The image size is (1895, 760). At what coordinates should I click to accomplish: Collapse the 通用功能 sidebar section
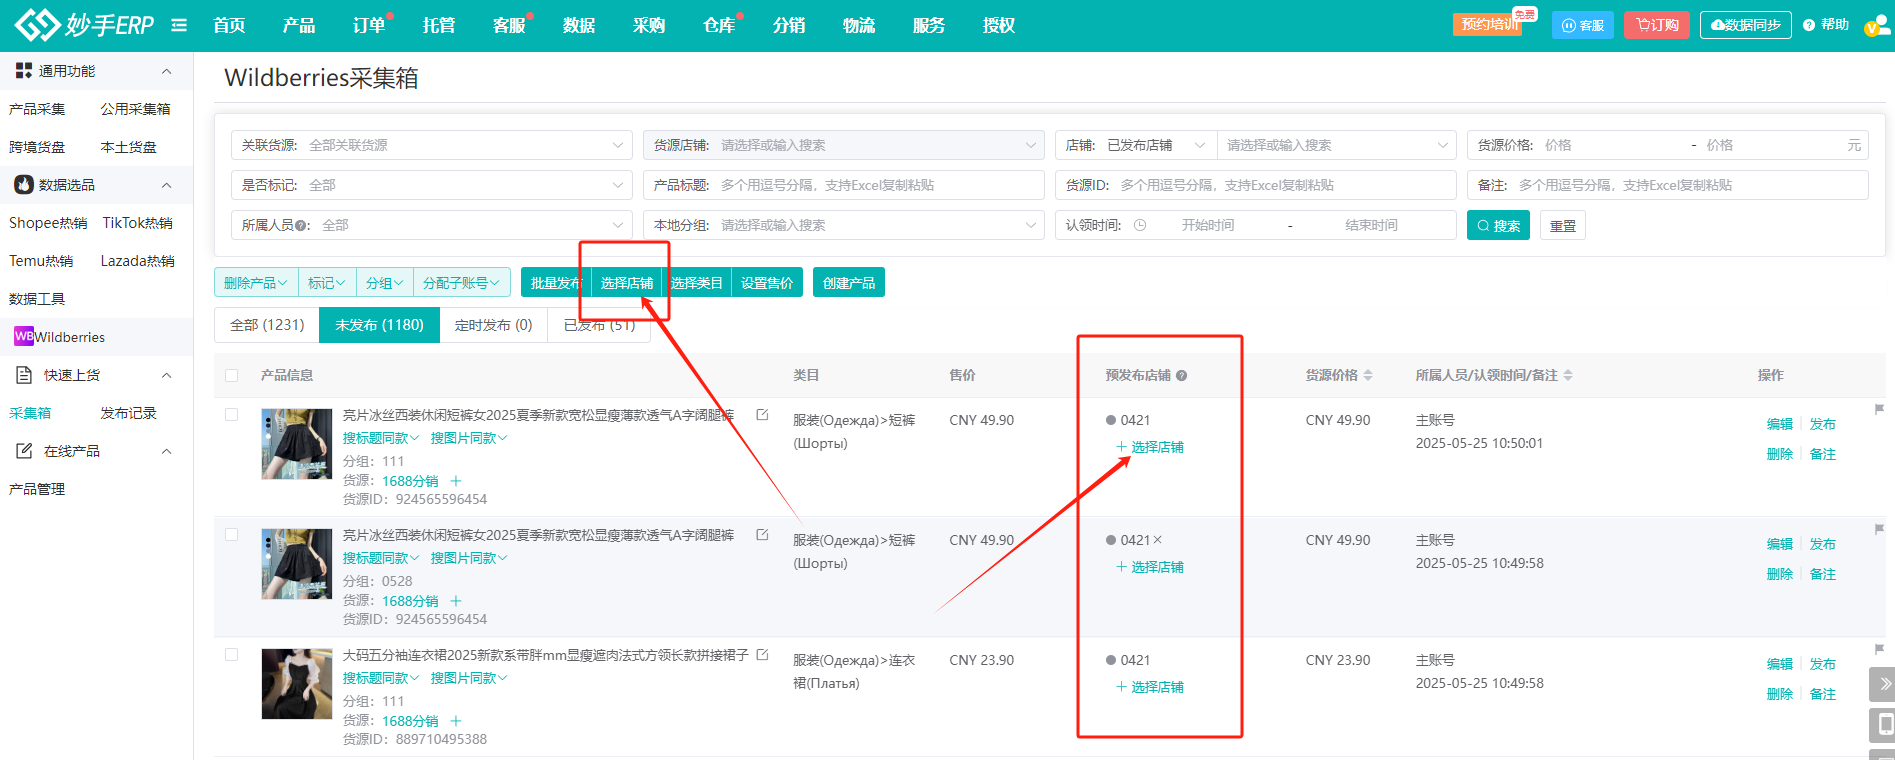(166, 71)
